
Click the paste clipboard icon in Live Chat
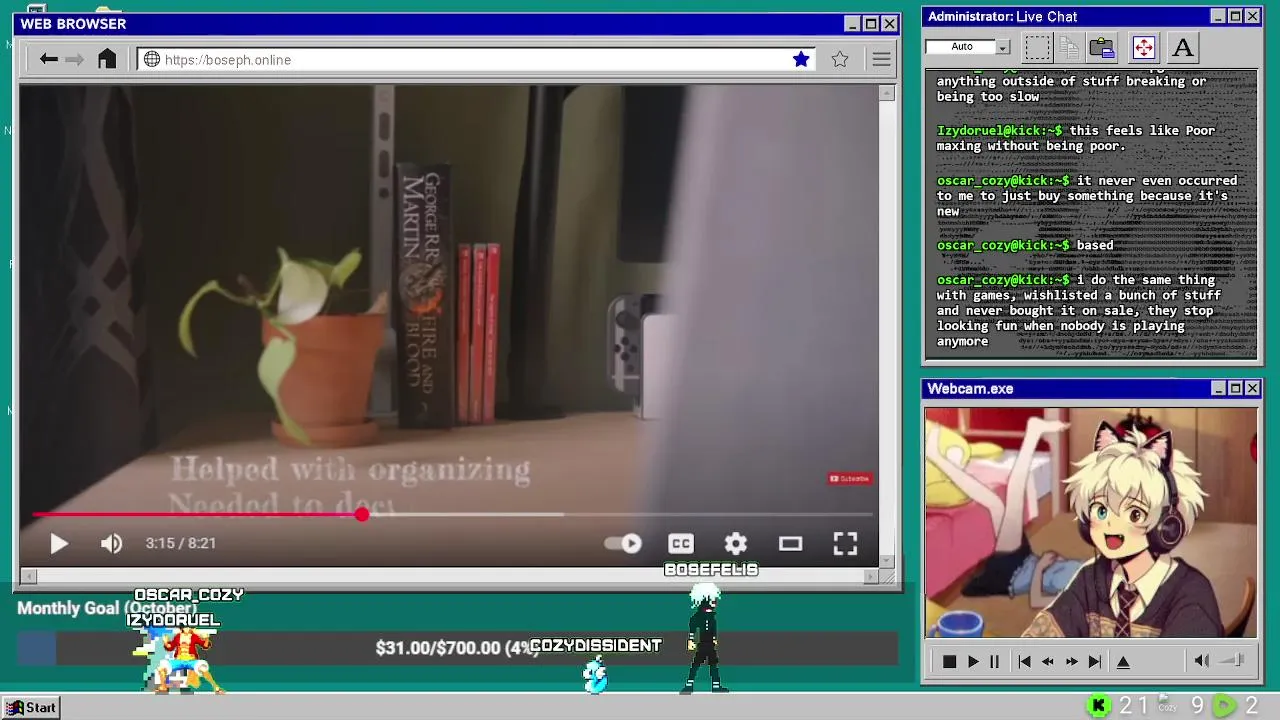(x=1102, y=47)
